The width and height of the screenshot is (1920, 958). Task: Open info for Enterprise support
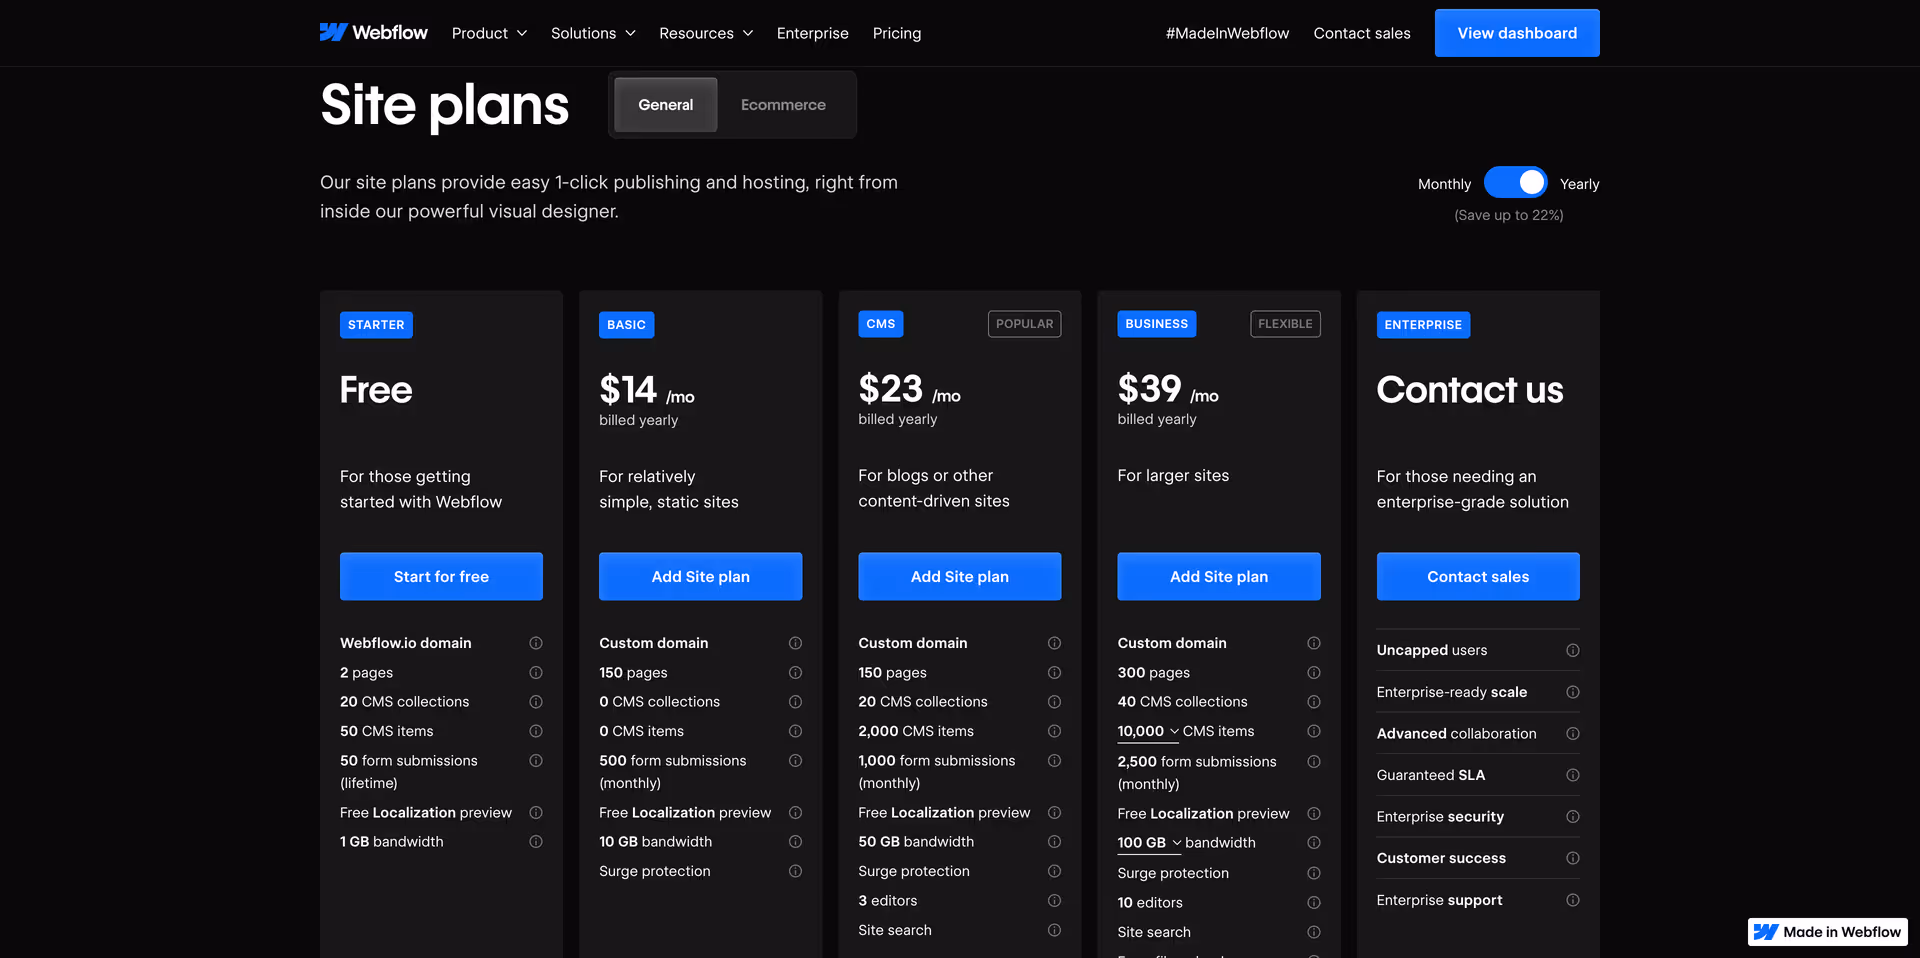coord(1573,900)
